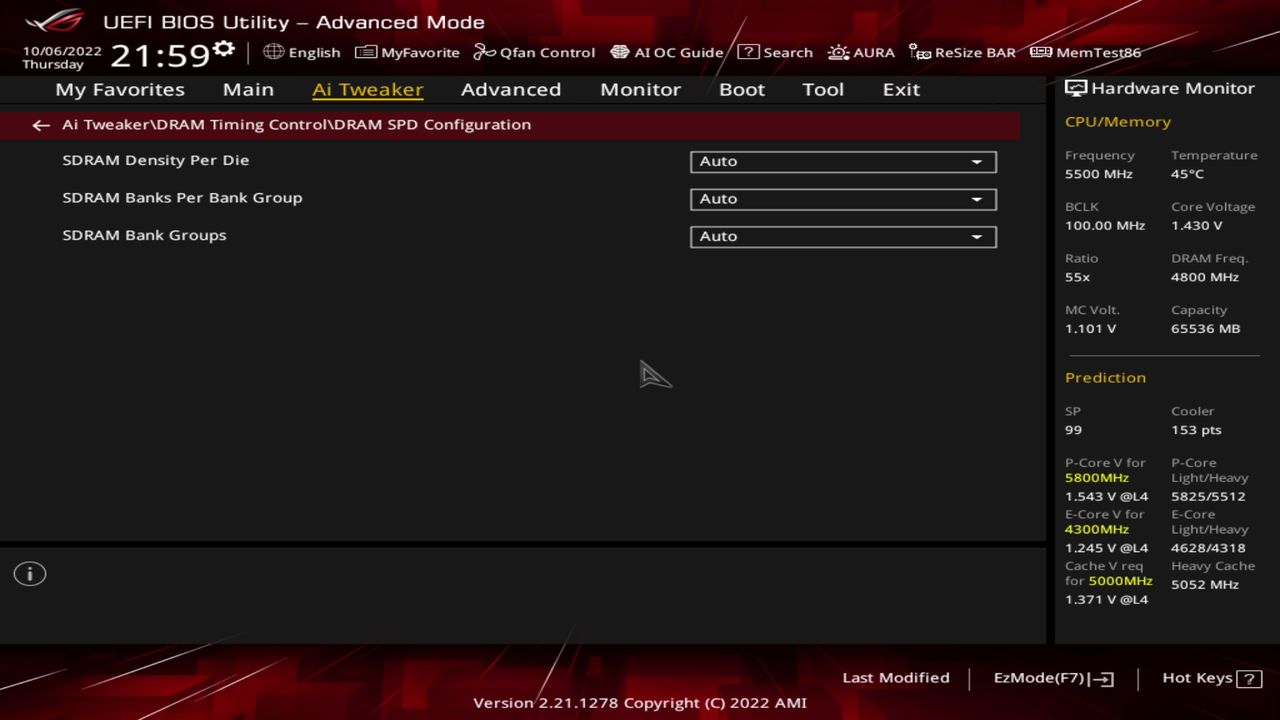Click the SP value 99

pyautogui.click(x=1074, y=431)
